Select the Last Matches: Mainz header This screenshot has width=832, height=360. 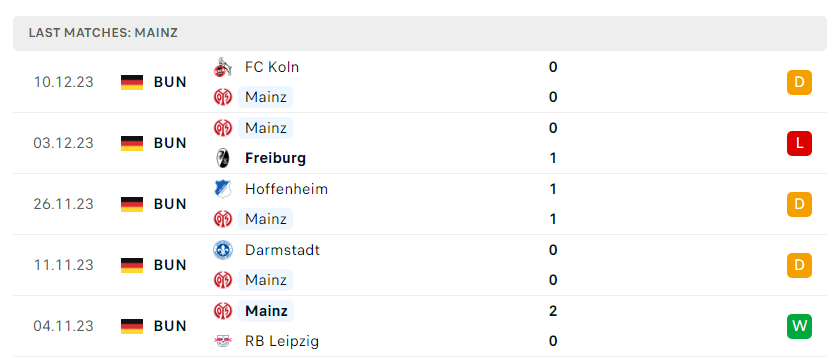click(x=103, y=33)
